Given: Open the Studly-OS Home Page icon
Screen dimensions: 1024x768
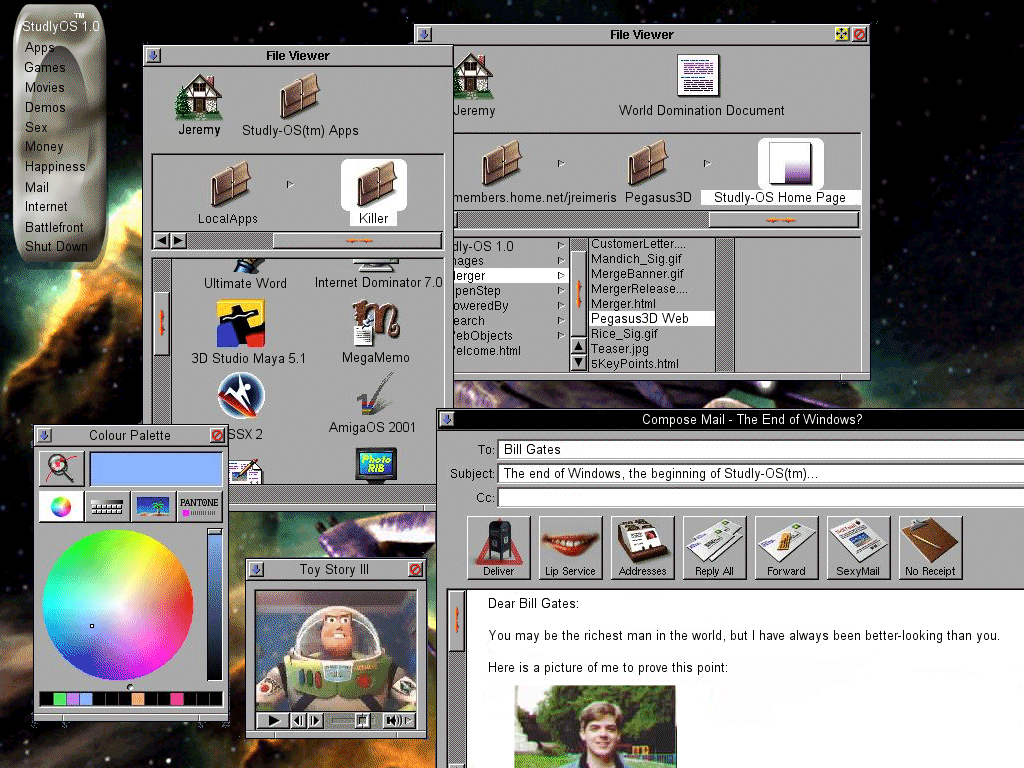Looking at the screenshot, I should [x=790, y=163].
